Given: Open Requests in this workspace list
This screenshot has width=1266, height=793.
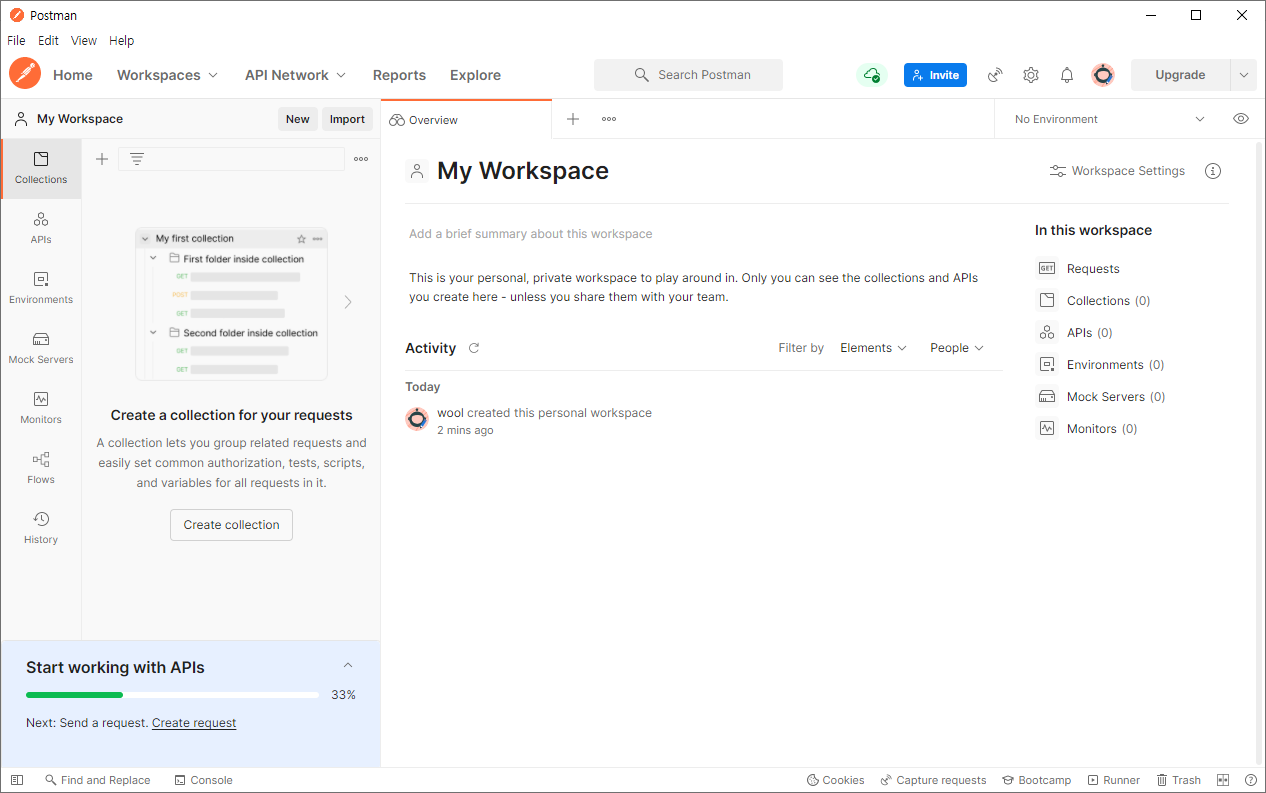Looking at the screenshot, I should [1079, 269].
